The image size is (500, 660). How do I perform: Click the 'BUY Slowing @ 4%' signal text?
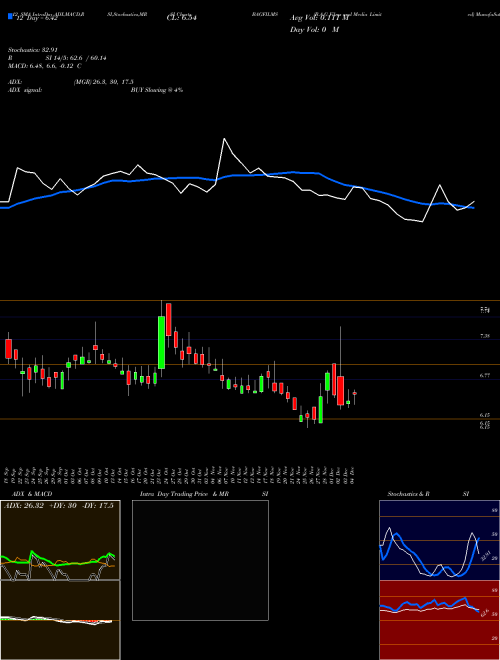click(x=157, y=90)
